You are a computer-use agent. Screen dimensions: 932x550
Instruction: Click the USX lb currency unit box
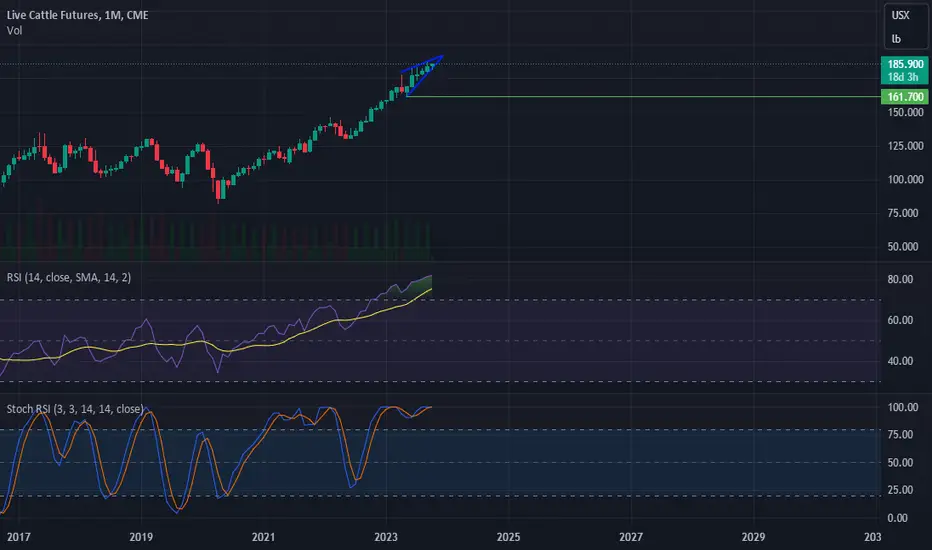coord(905,27)
